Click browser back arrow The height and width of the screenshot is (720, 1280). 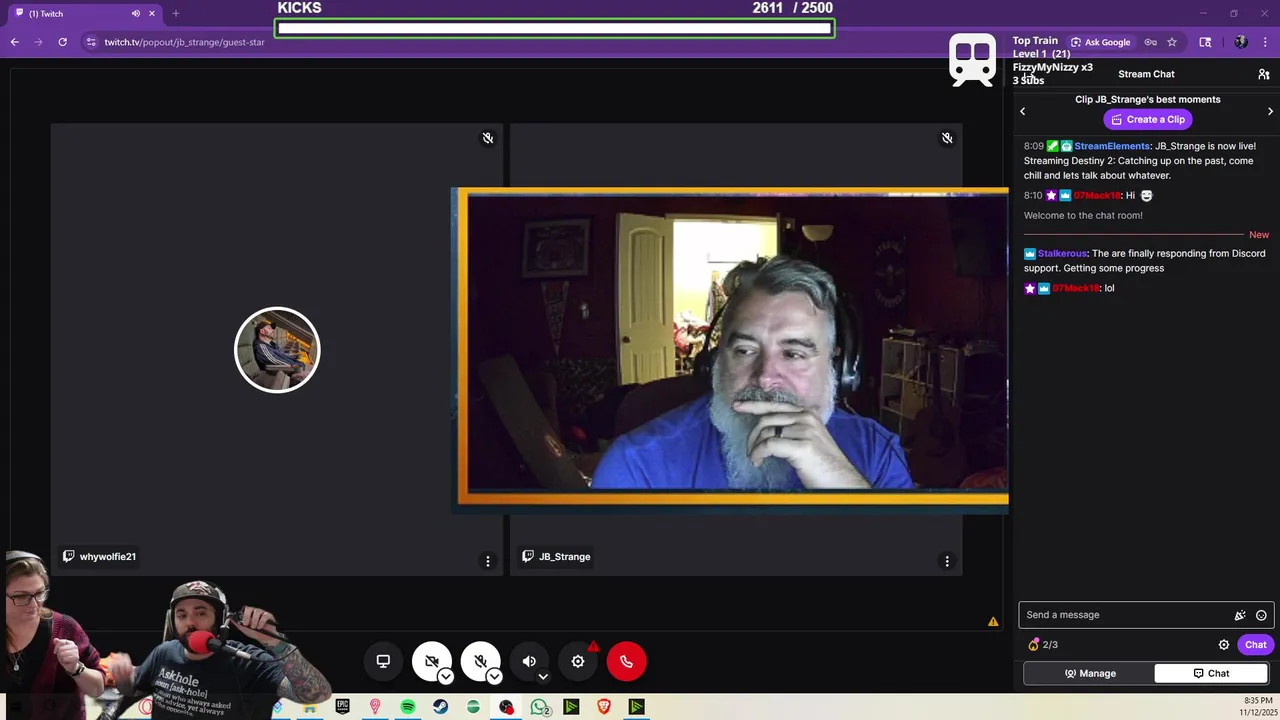coord(14,42)
